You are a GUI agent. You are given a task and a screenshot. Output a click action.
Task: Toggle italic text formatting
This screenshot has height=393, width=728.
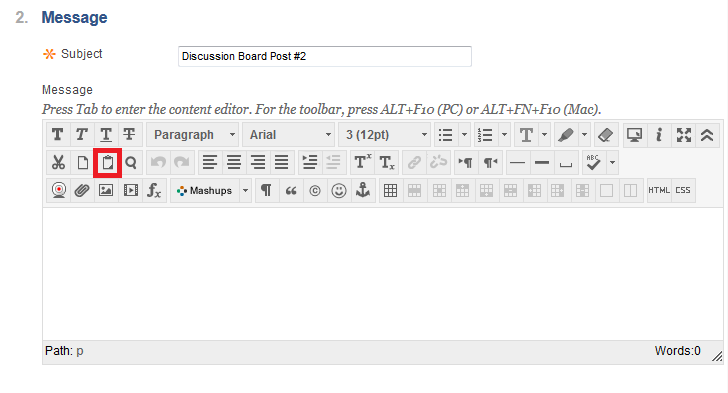pyautogui.click(x=82, y=135)
